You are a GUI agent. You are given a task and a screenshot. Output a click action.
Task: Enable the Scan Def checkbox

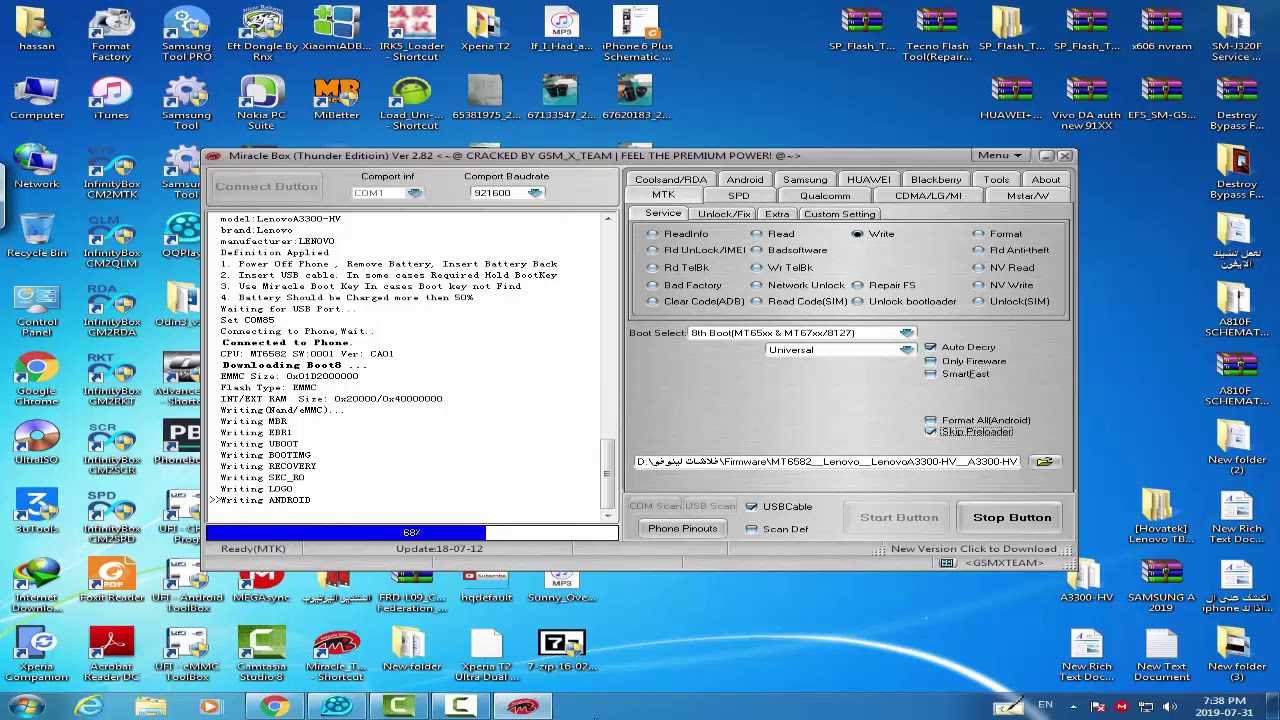[751, 529]
